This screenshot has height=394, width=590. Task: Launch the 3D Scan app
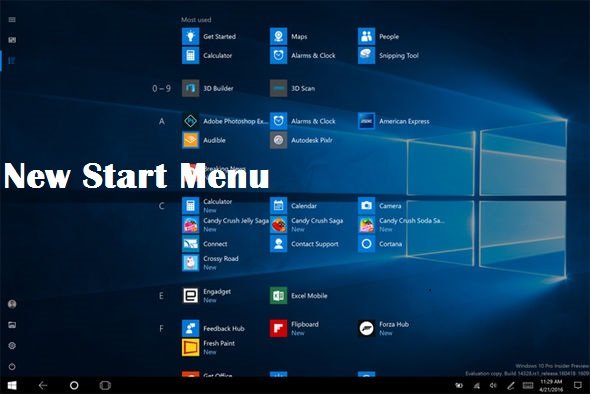coord(293,88)
